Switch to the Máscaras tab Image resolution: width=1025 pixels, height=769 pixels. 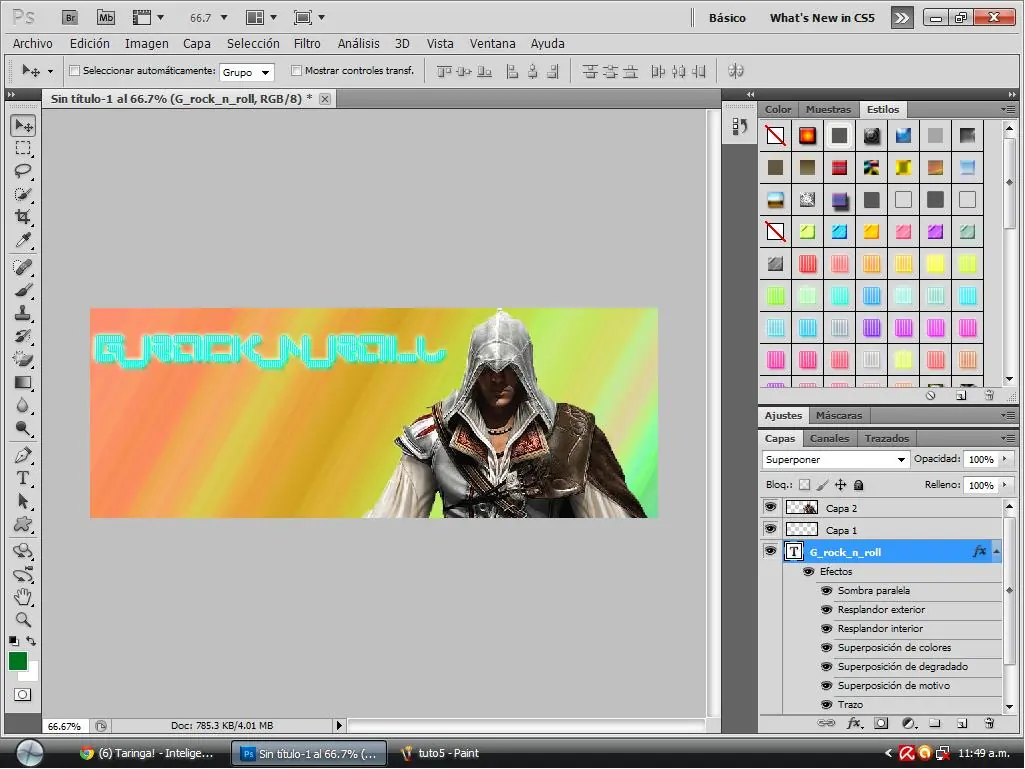click(839, 415)
